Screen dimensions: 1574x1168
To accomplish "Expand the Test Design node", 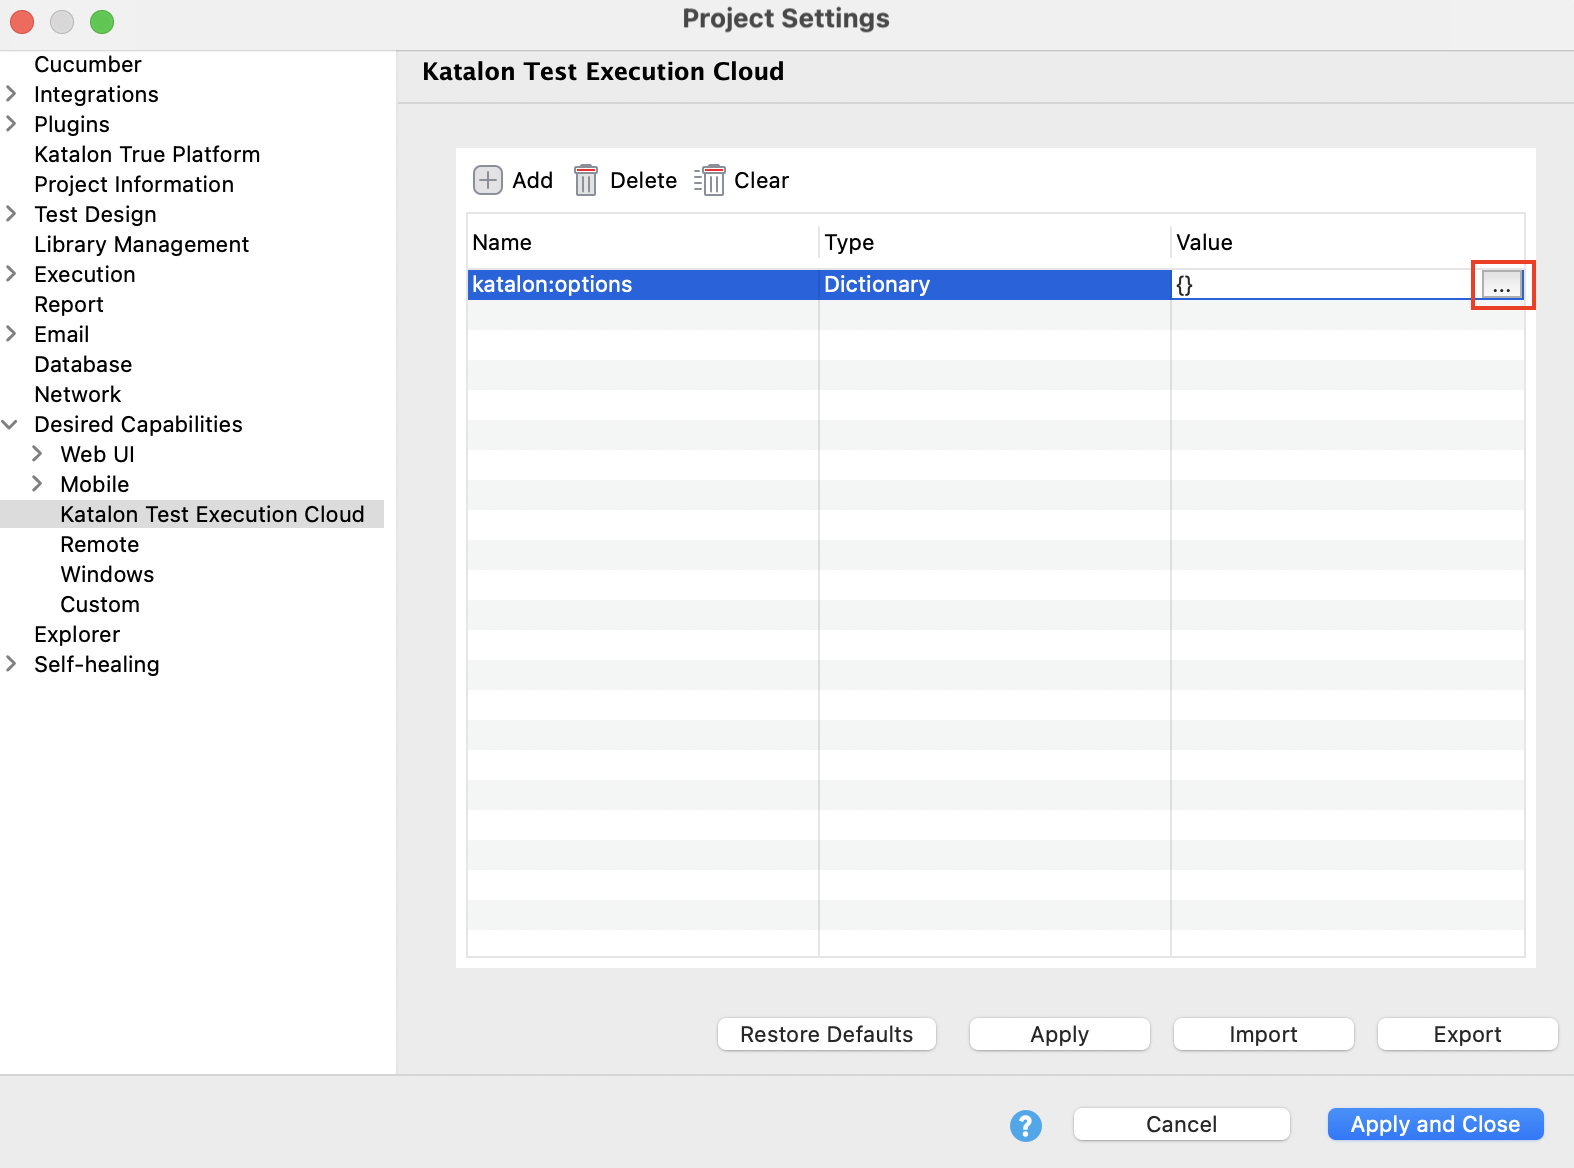I will pos(11,214).
